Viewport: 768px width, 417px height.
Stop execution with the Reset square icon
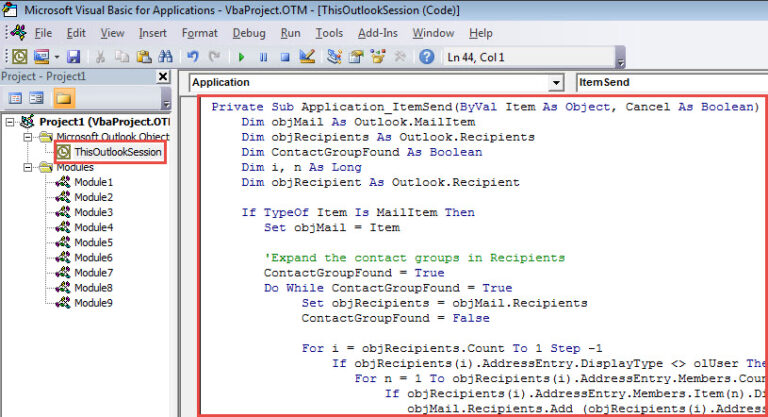pos(285,57)
